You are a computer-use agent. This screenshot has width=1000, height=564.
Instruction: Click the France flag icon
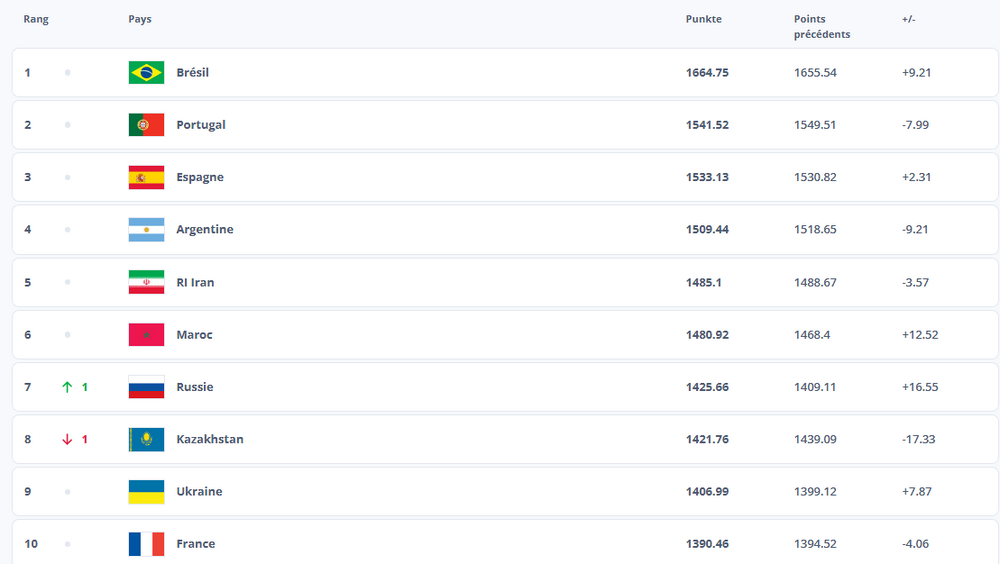146,544
